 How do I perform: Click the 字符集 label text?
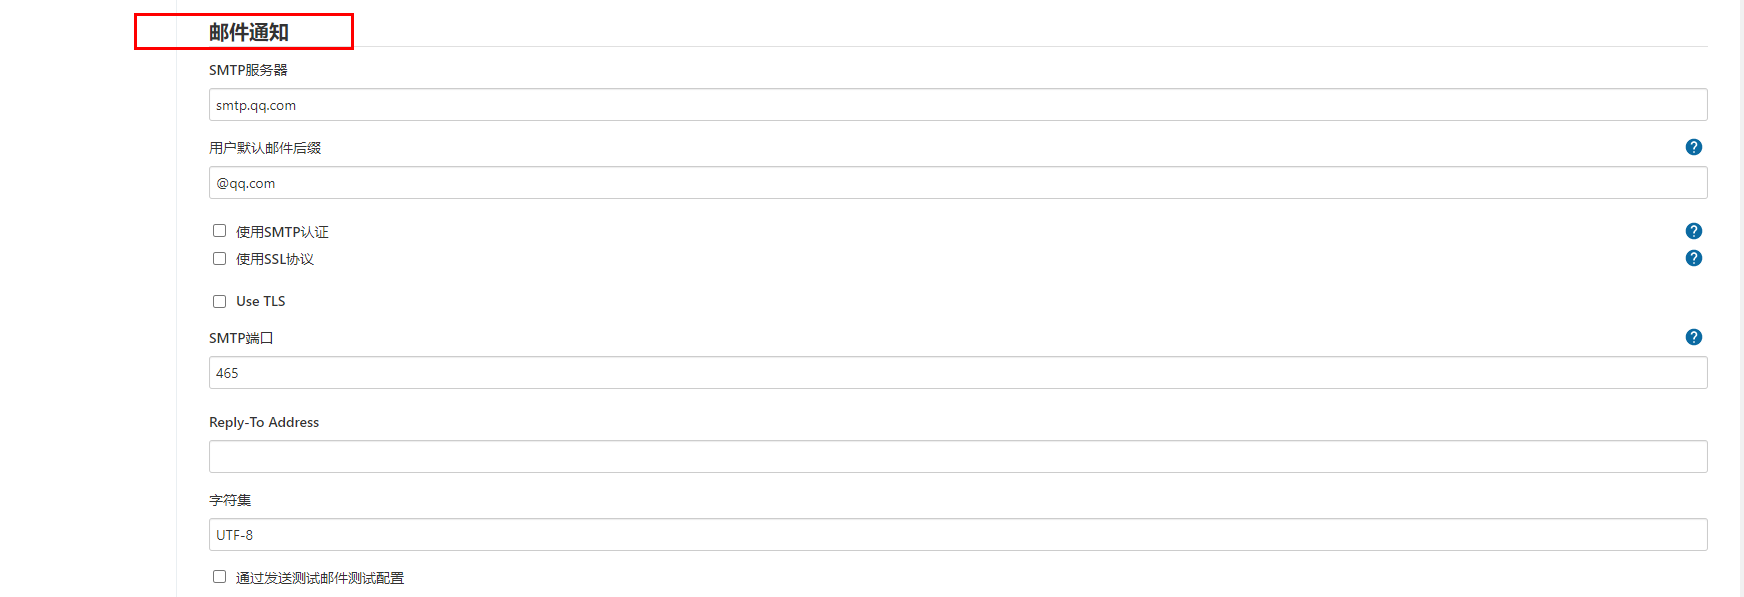coord(230,500)
